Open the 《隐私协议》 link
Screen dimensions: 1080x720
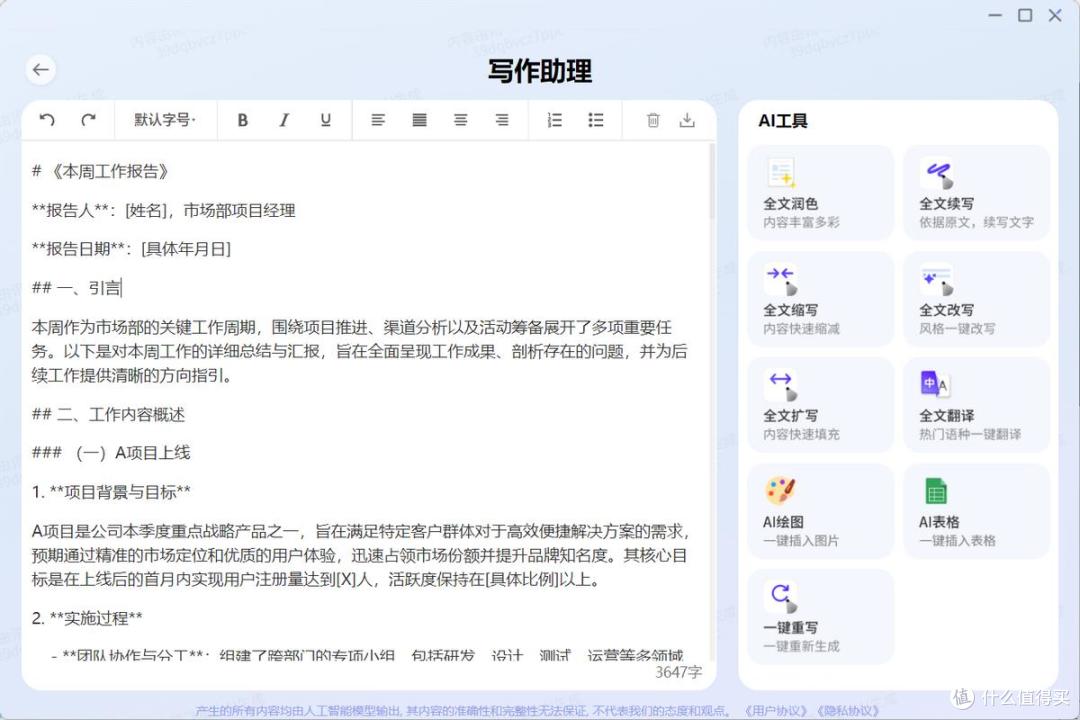[x=848, y=710]
